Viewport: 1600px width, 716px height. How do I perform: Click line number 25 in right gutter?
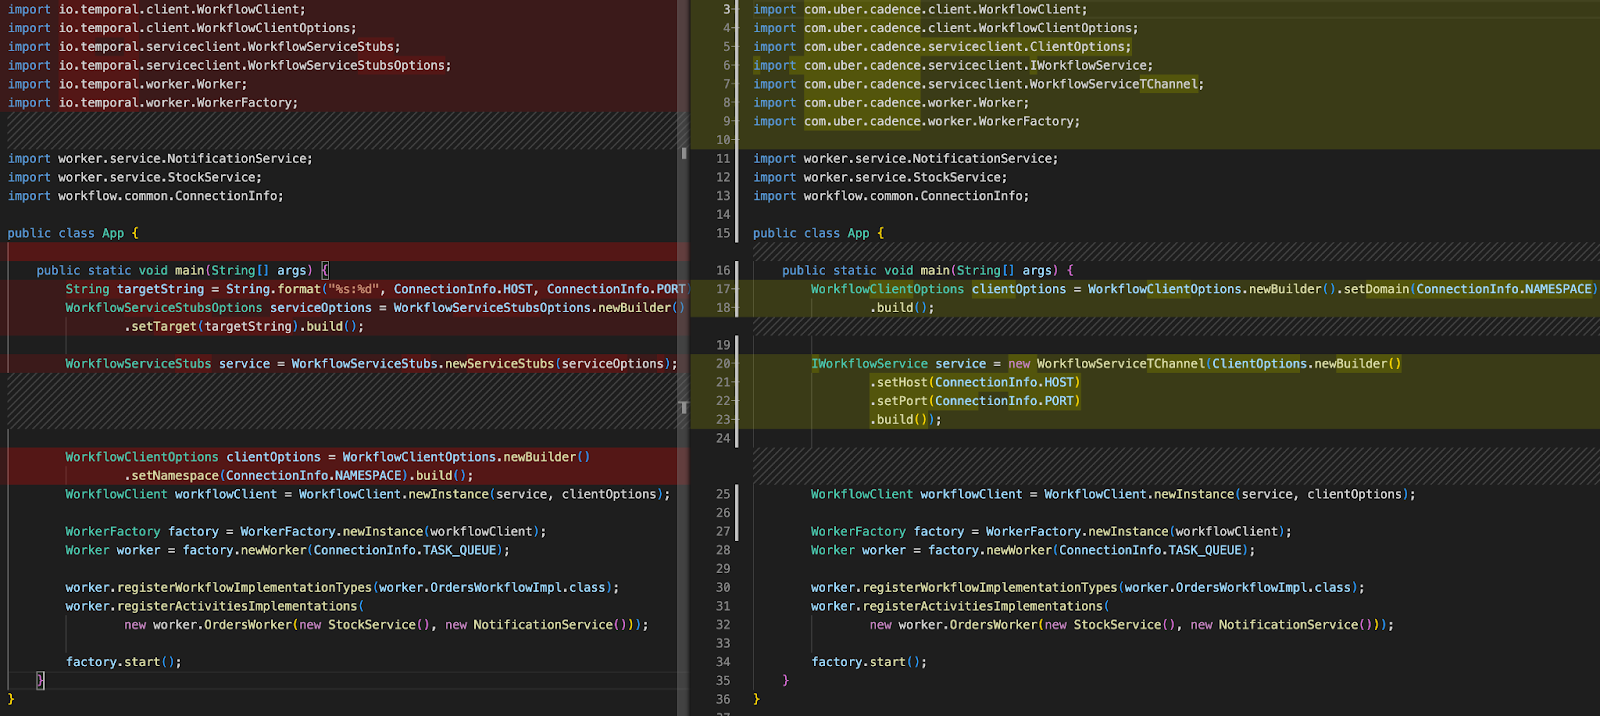[x=723, y=494]
